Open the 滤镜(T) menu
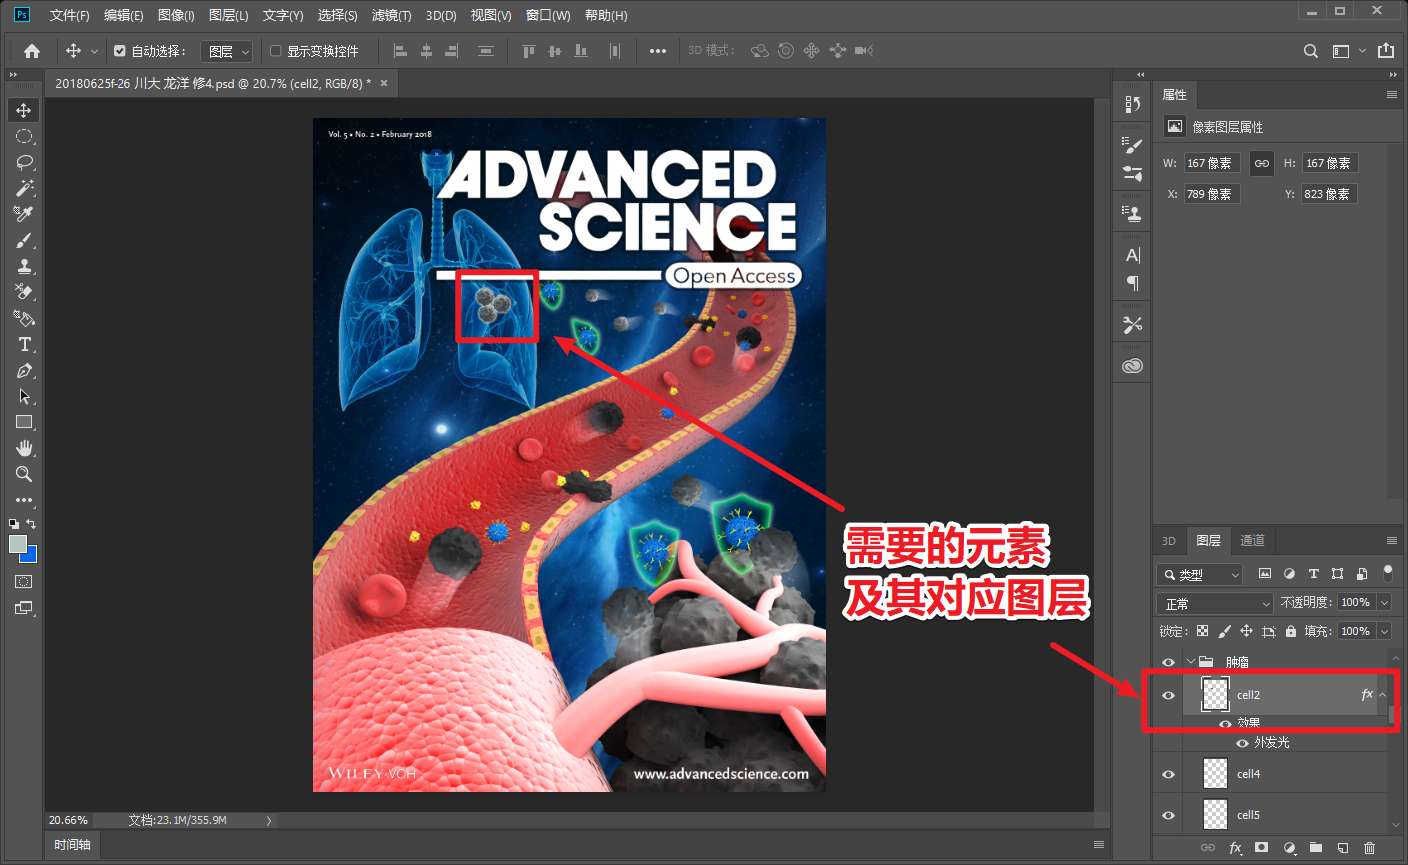Screen dimensions: 1408x865 tap(391, 15)
